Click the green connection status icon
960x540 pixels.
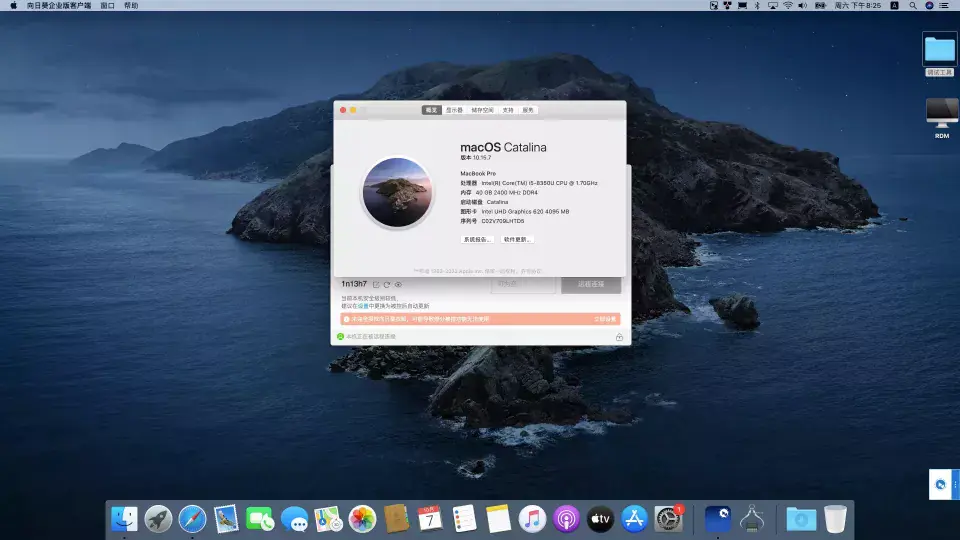[340, 337]
